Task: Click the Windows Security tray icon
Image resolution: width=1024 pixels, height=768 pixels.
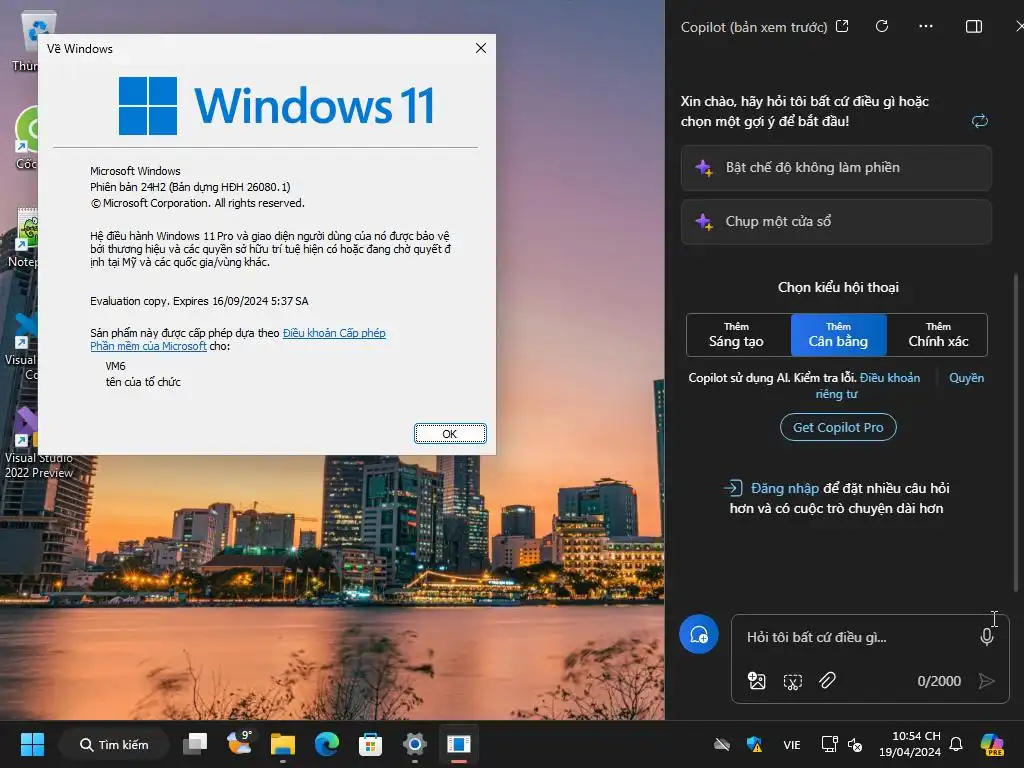Action: pyautogui.click(x=754, y=744)
